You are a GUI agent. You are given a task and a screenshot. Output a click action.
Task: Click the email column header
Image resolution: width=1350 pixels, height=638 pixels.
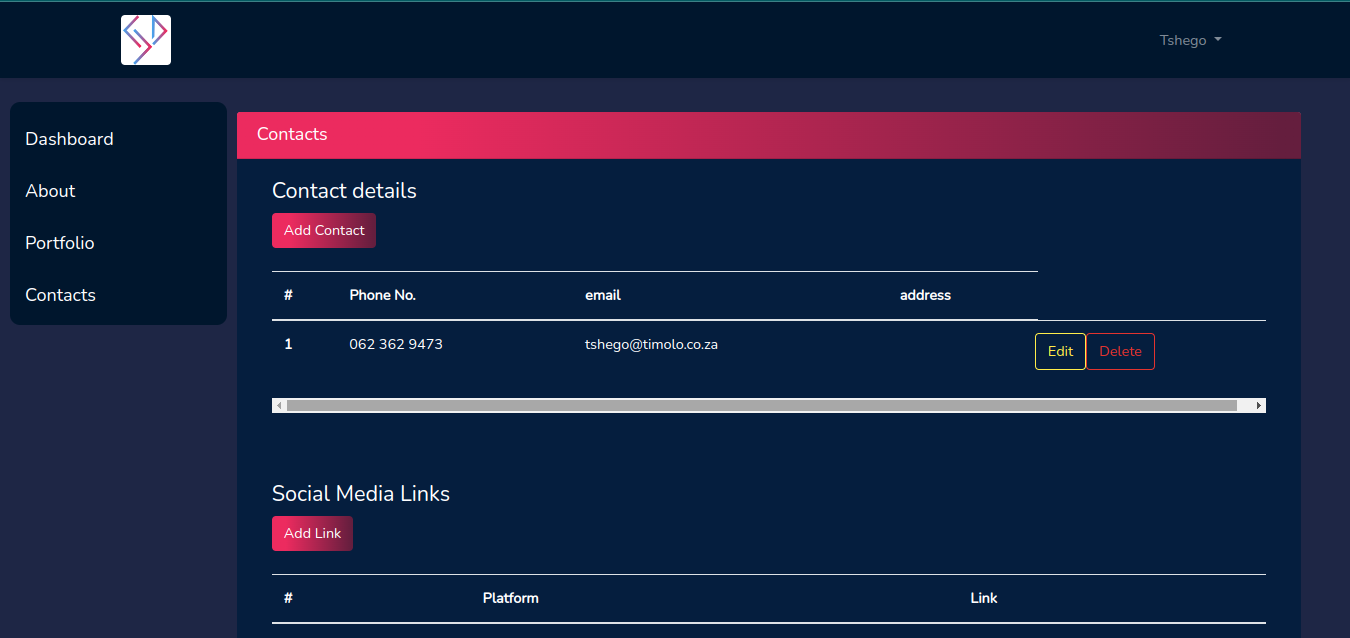click(x=603, y=295)
